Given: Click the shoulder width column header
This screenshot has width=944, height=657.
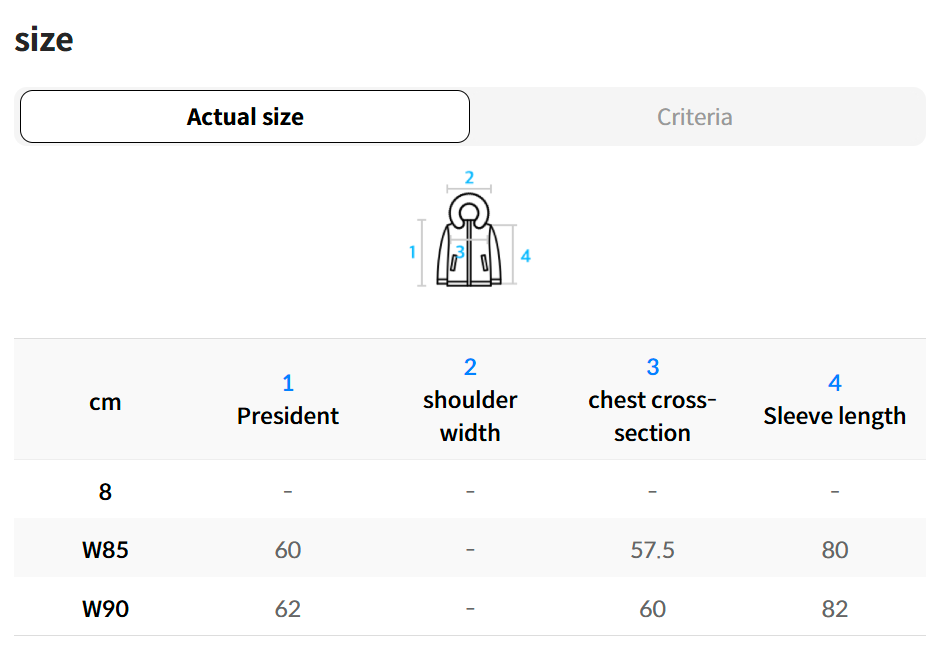Looking at the screenshot, I should coord(470,416).
